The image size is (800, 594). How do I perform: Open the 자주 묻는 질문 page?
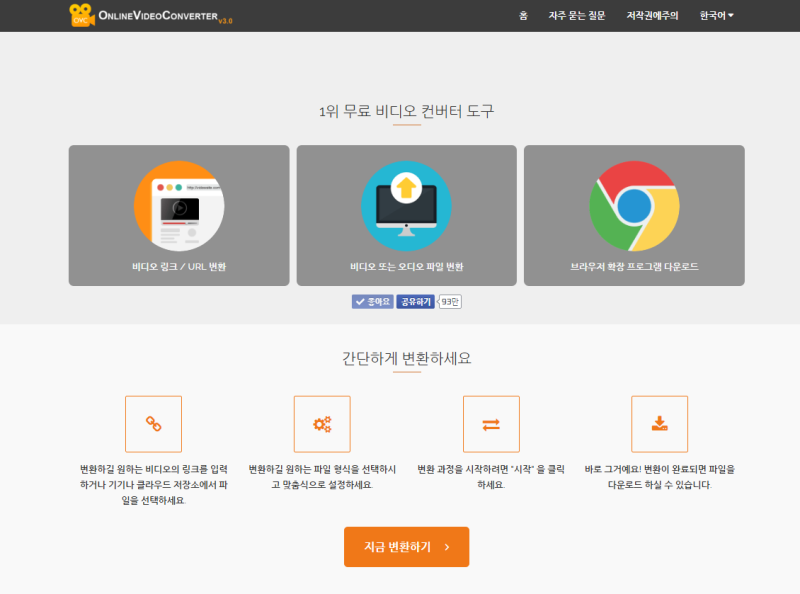tap(577, 16)
